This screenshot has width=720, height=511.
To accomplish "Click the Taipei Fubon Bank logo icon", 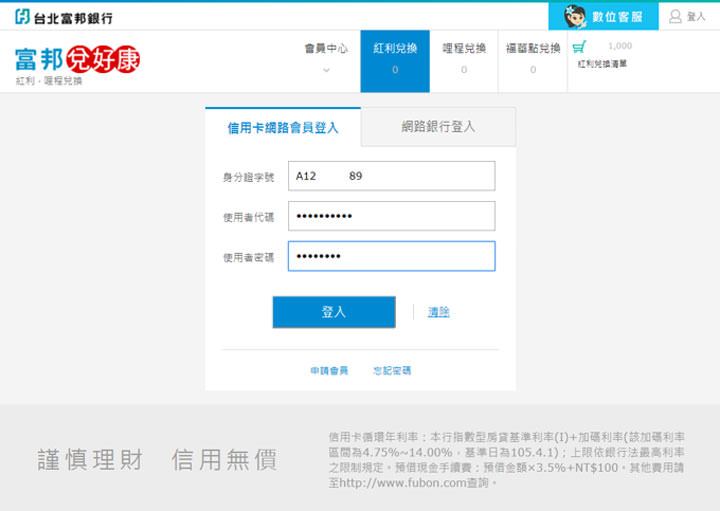I will click(x=22, y=17).
